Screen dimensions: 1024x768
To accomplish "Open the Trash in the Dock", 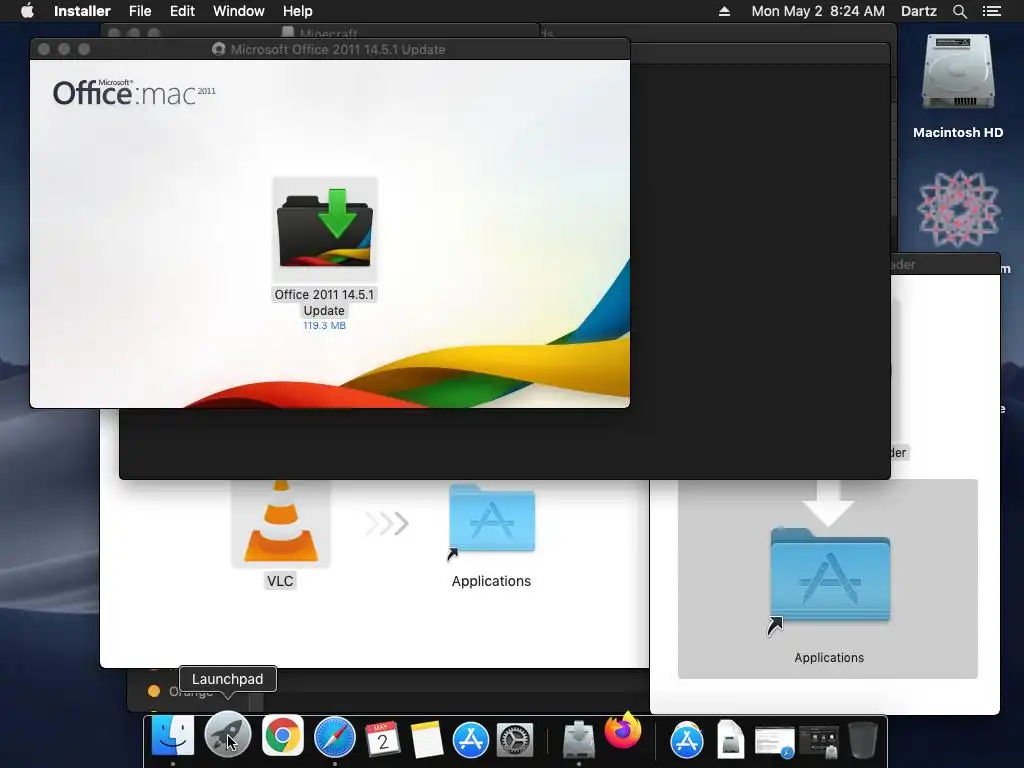I will 863,740.
